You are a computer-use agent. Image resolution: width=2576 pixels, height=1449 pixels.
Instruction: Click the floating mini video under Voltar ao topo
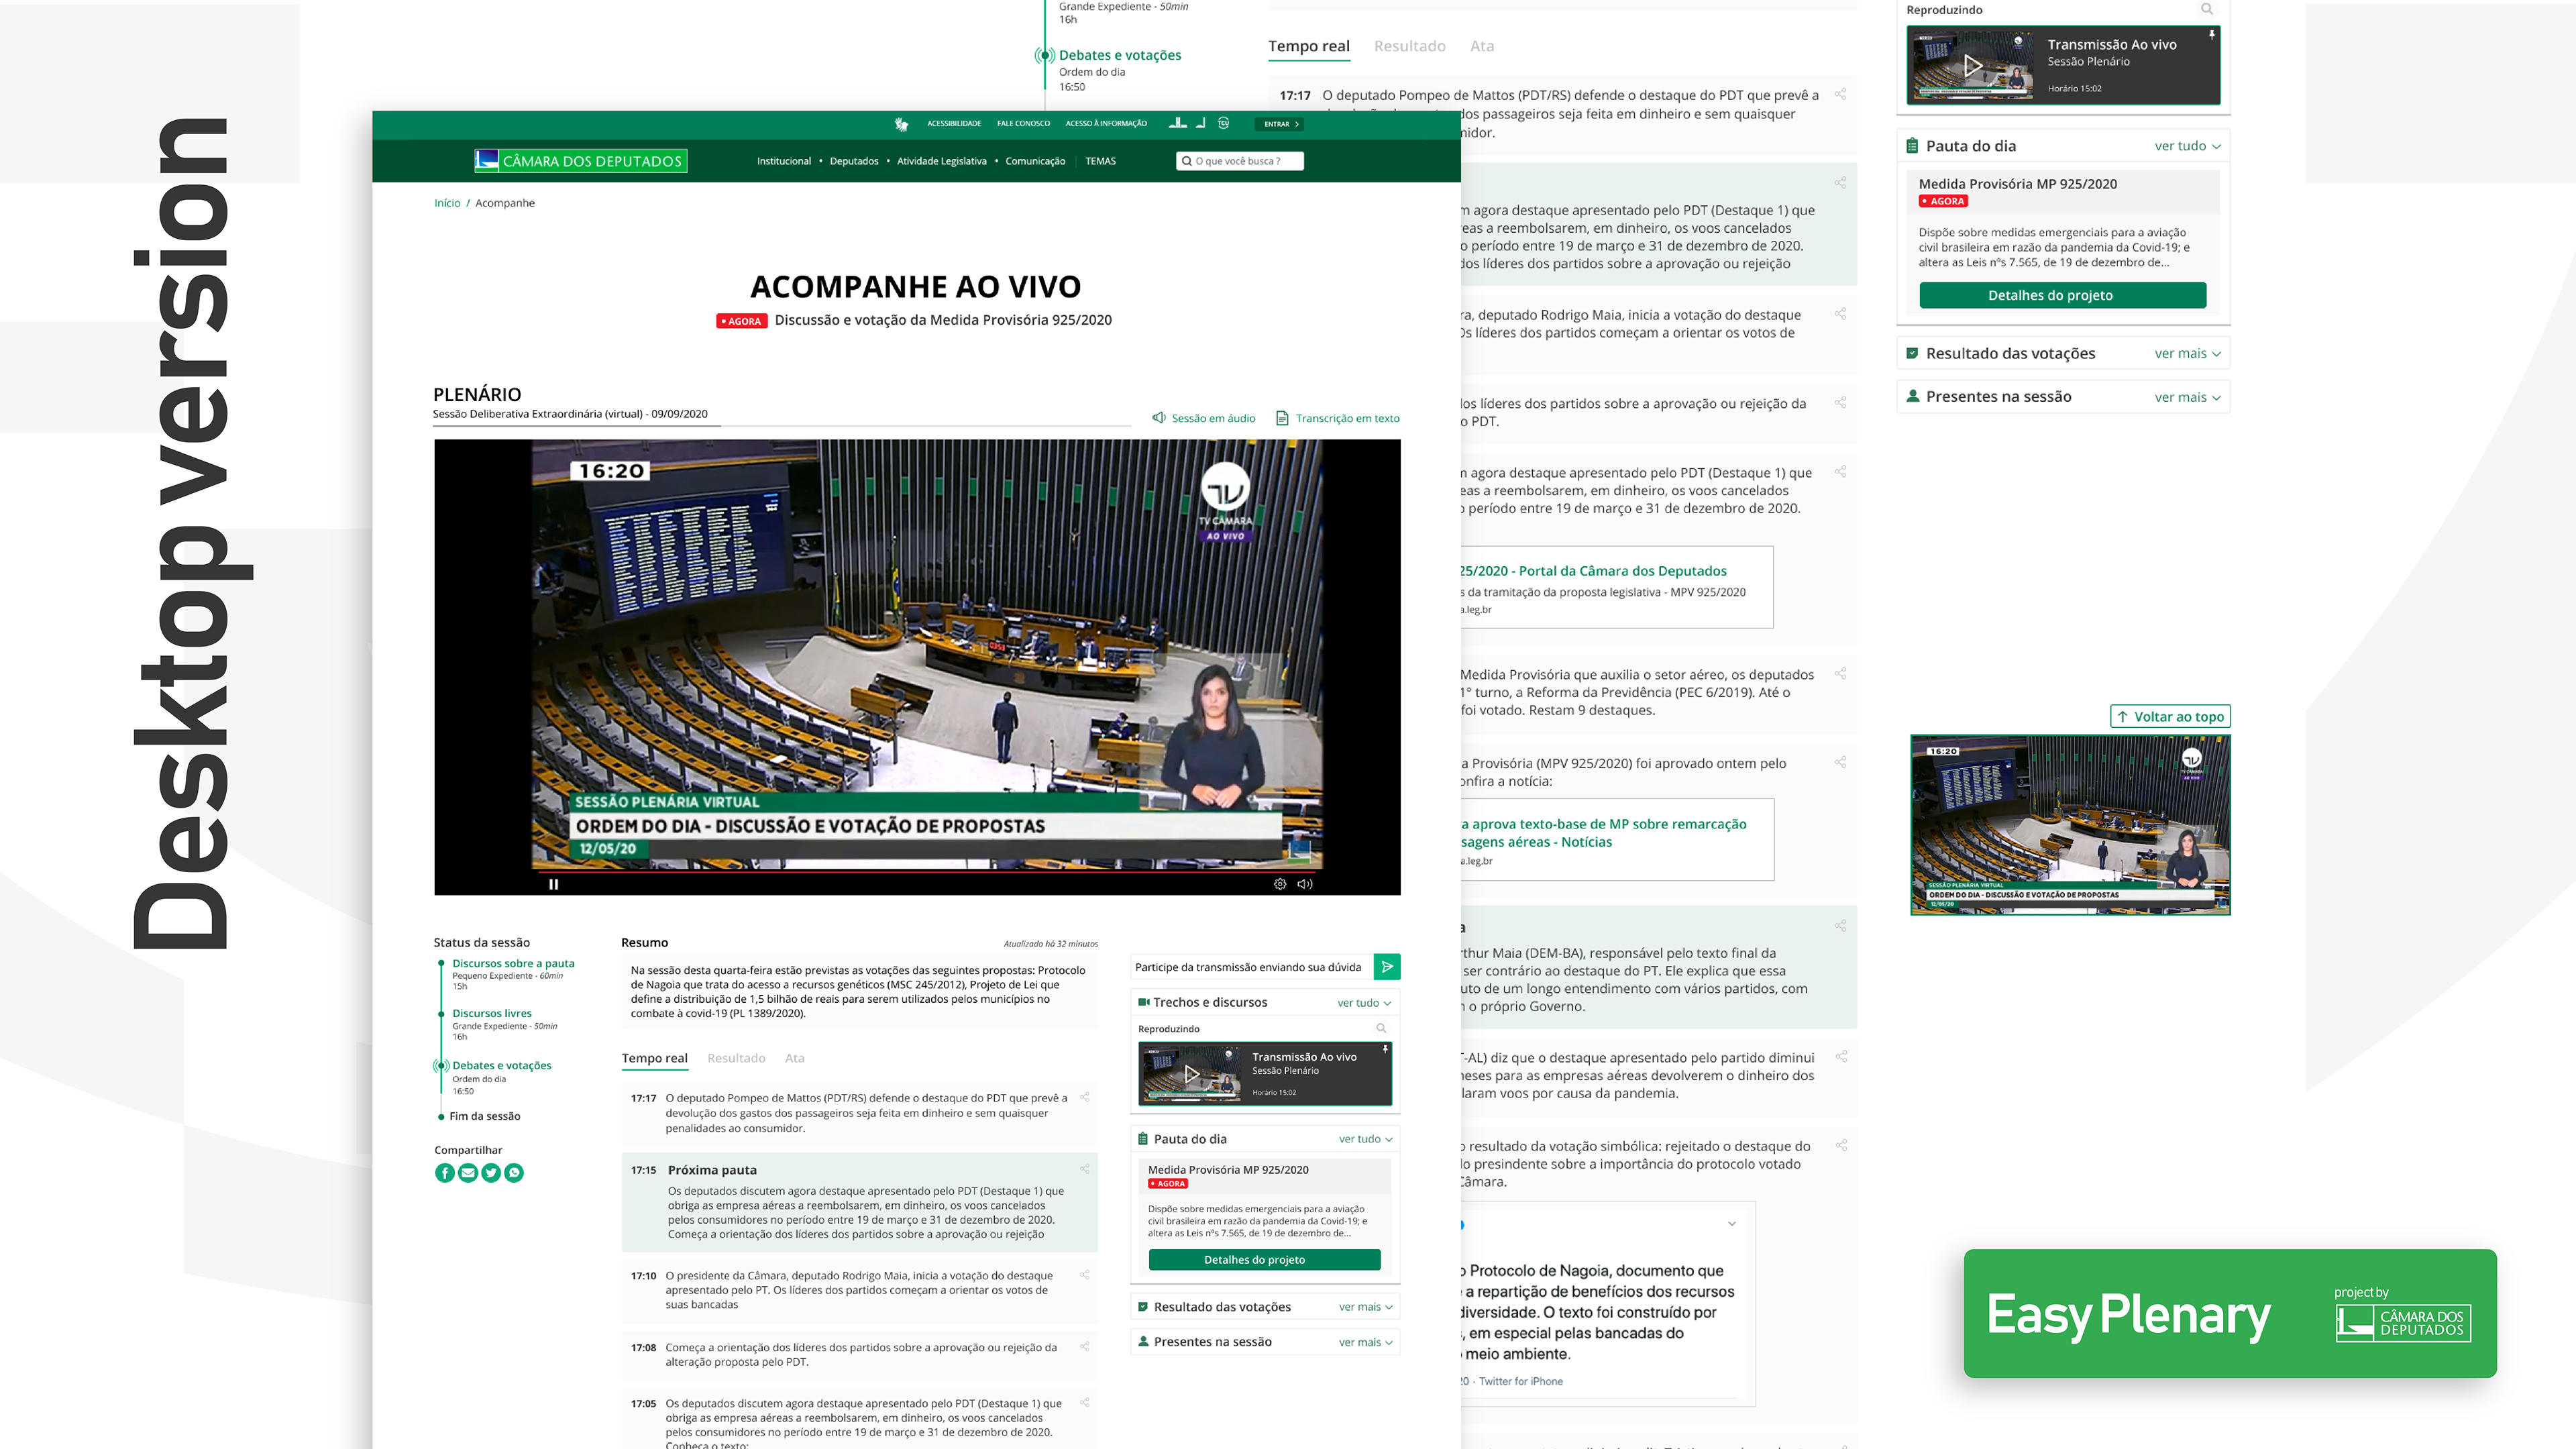2070,825
